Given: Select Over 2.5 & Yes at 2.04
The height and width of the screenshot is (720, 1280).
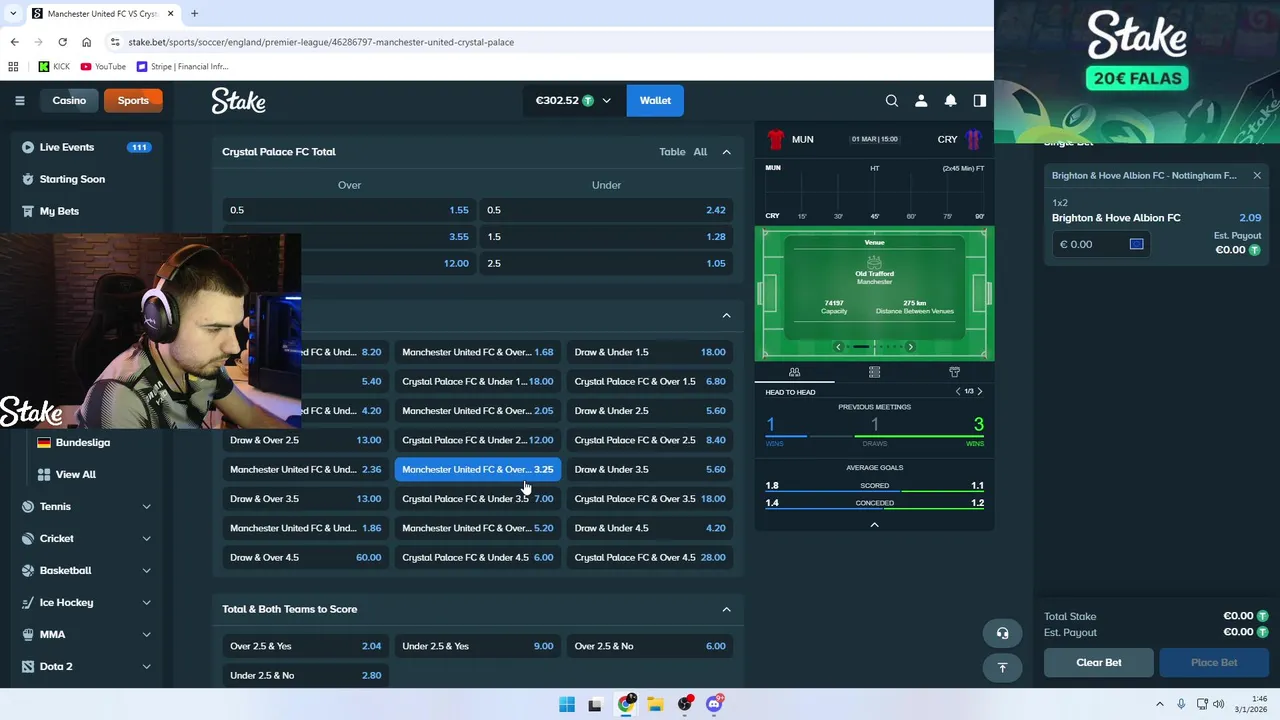Looking at the screenshot, I should pos(305,646).
